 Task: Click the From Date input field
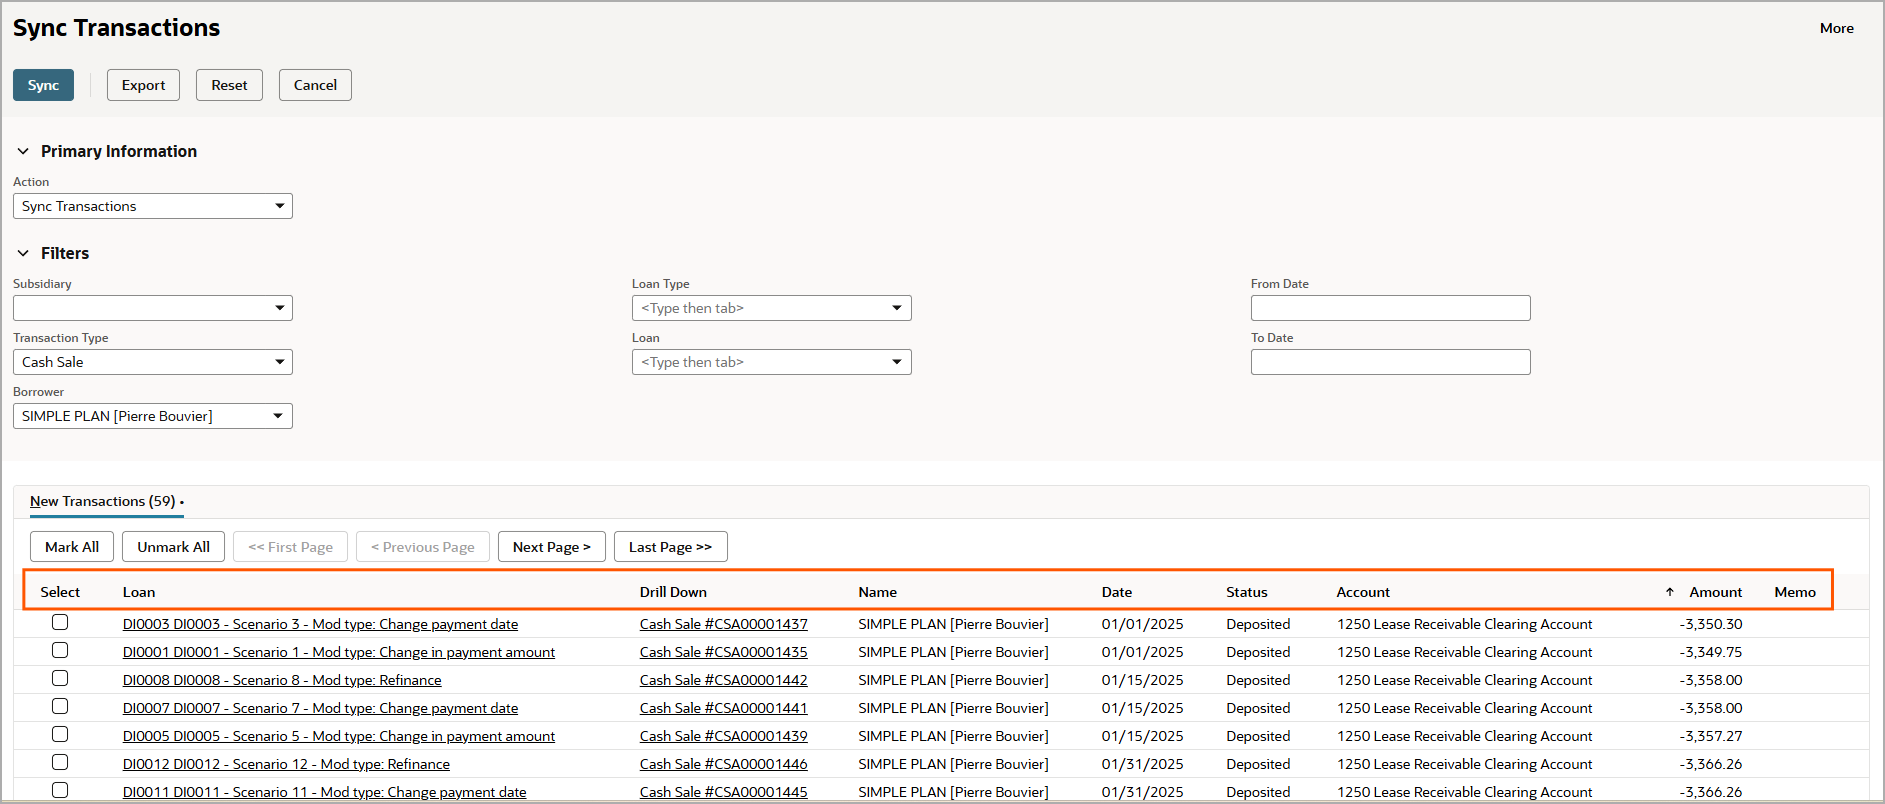pyautogui.click(x=1389, y=308)
